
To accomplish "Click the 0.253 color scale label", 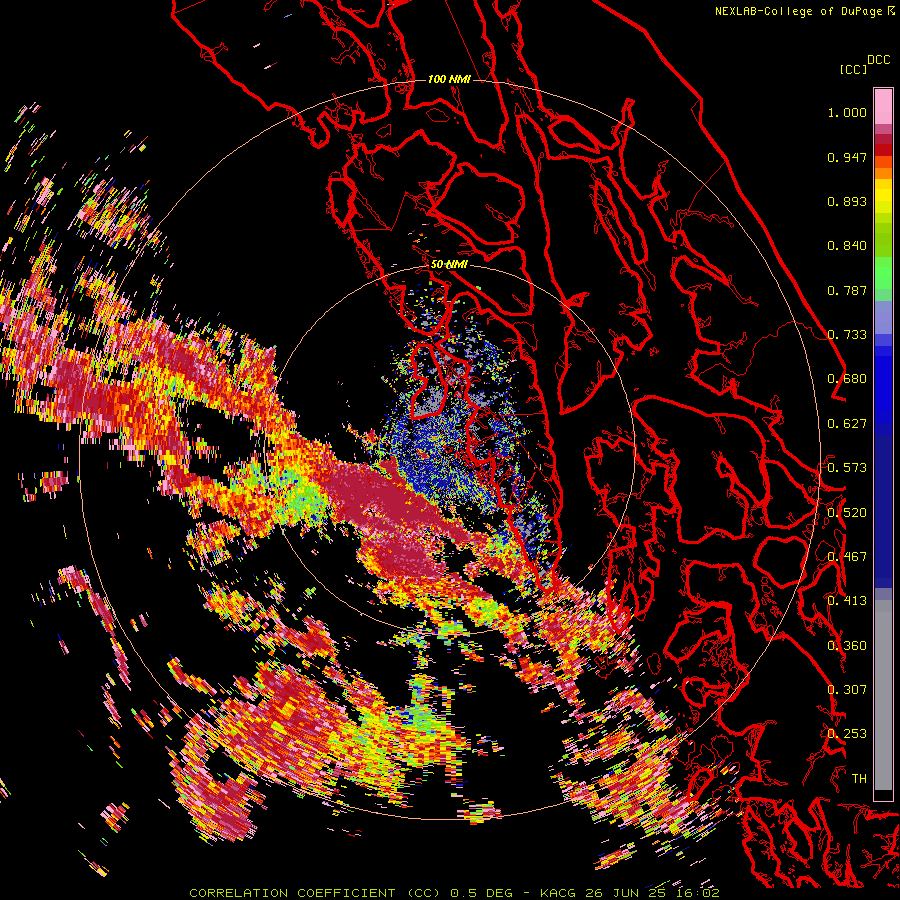I will [847, 734].
